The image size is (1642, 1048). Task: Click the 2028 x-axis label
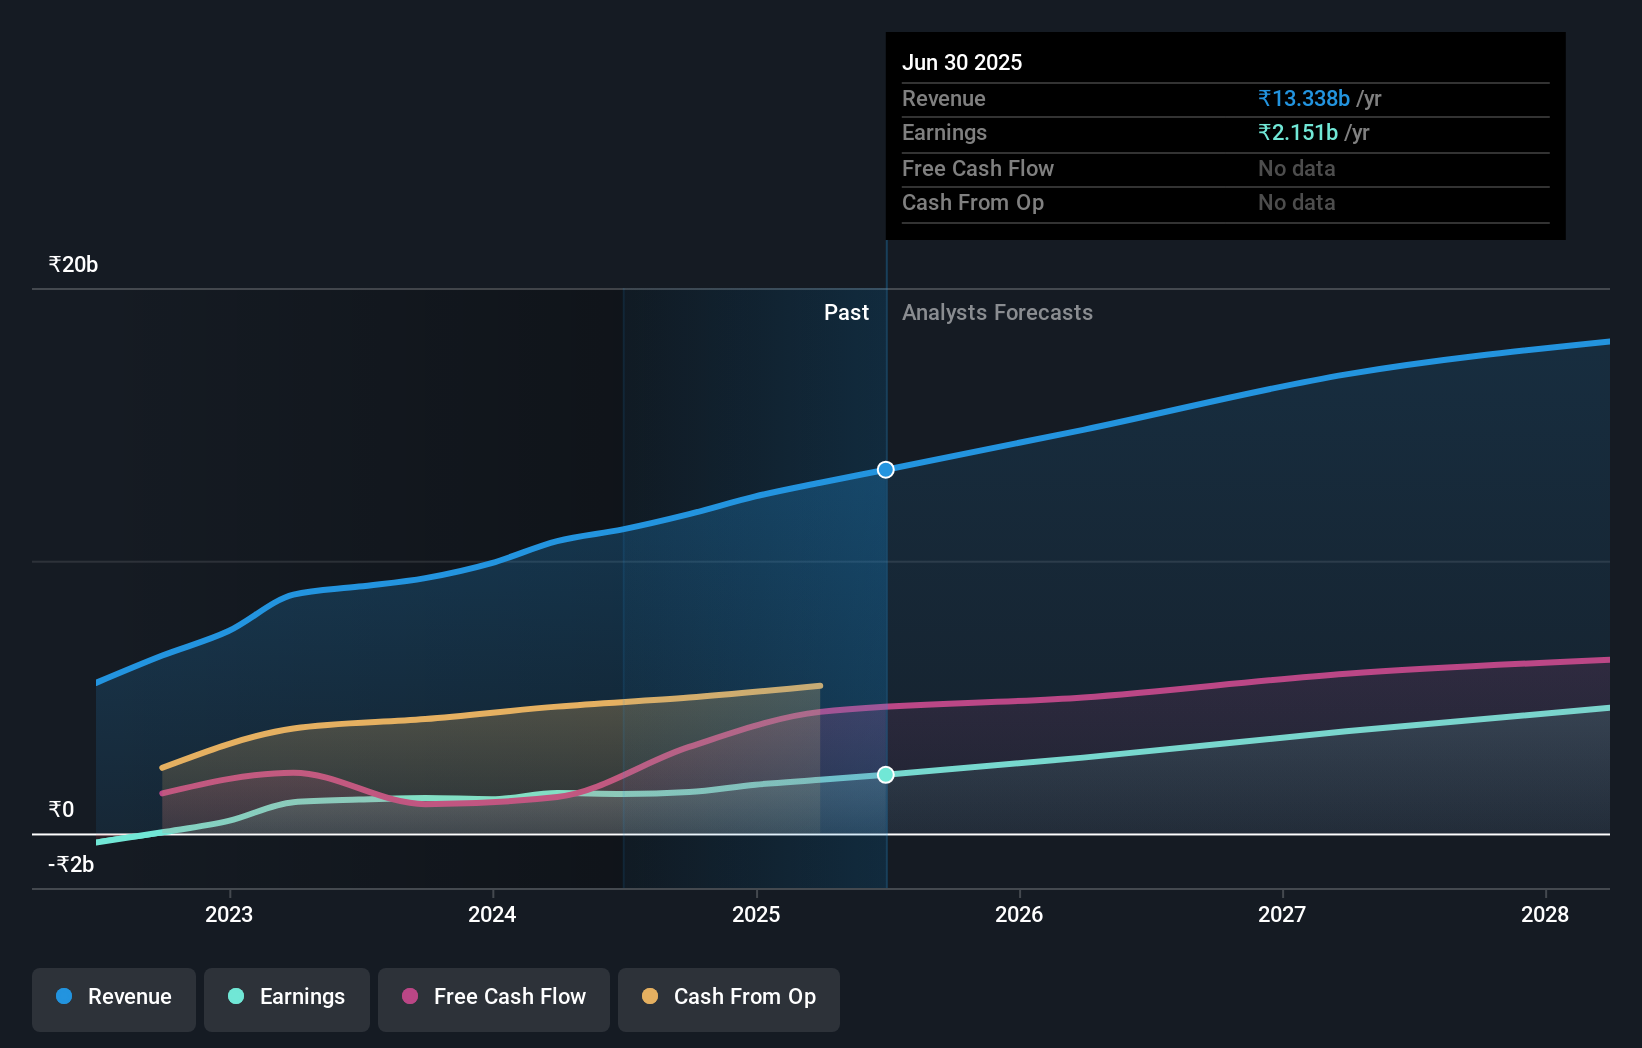pos(1545,914)
